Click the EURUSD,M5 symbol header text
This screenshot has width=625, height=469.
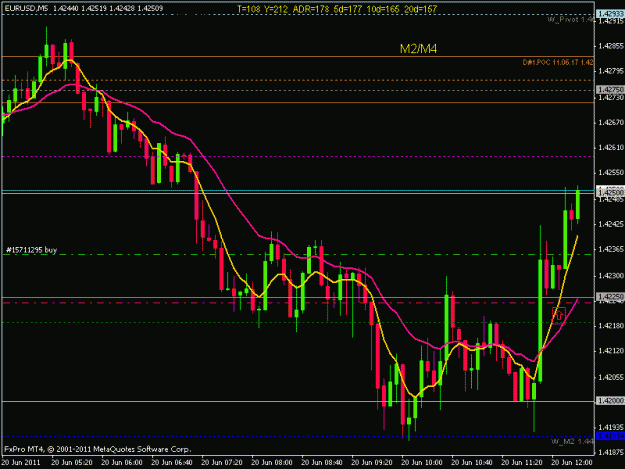tap(26, 8)
